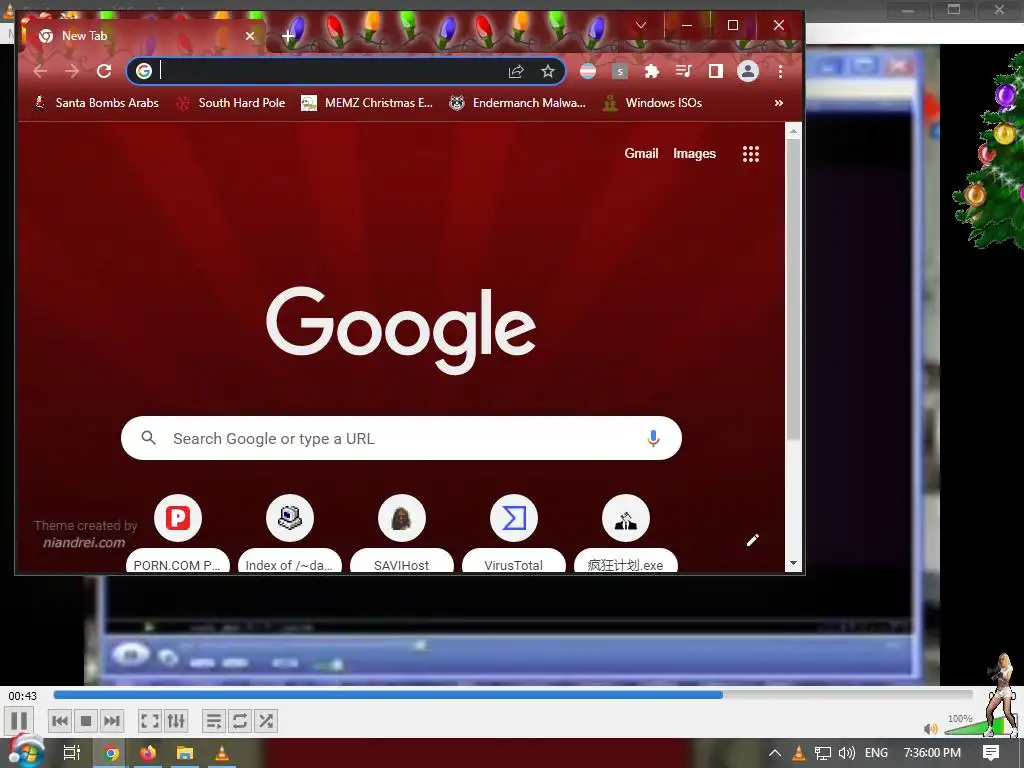The height and width of the screenshot is (768, 1024).
Task: Mute VLC with speaker icon
Action: pyautogui.click(x=931, y=729)
